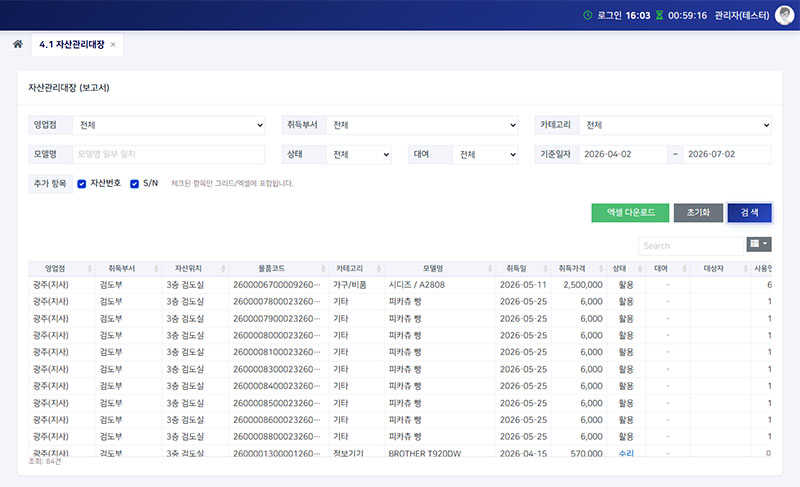Sort table by 대여 column header
The height and width of the screenshot is (487, 800).
click(x=667, y=269)
